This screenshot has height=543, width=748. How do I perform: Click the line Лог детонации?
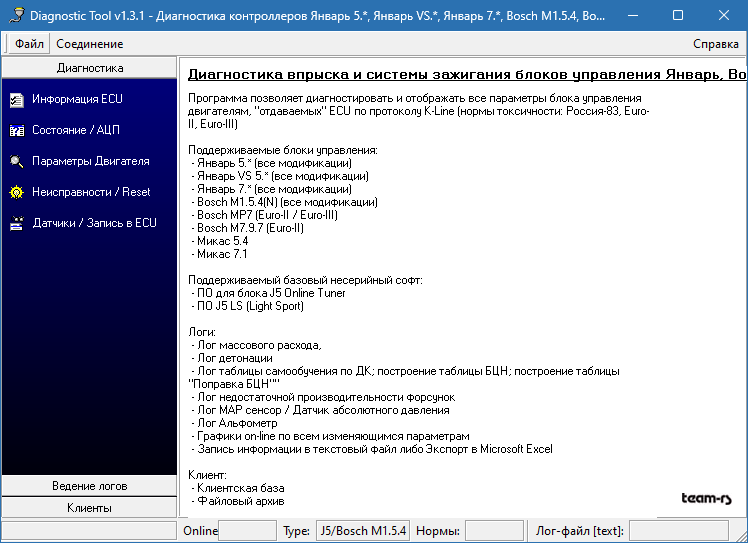point(232,358)
